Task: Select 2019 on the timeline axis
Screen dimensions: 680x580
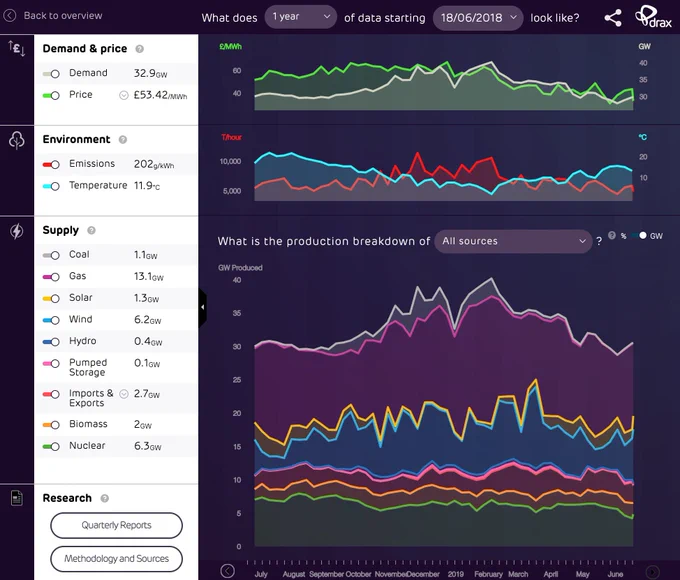Action: pyautogui.click(x=455, y=574)
